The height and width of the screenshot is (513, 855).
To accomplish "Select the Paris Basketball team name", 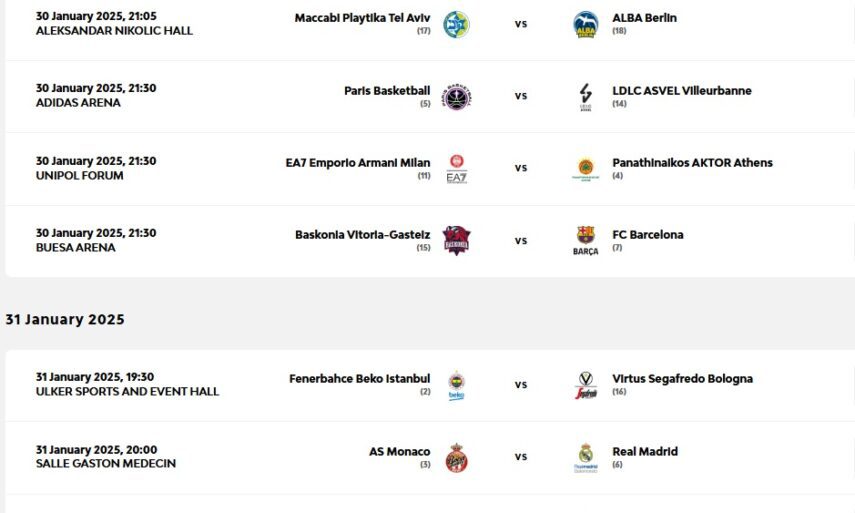I will tap(387, 91).
